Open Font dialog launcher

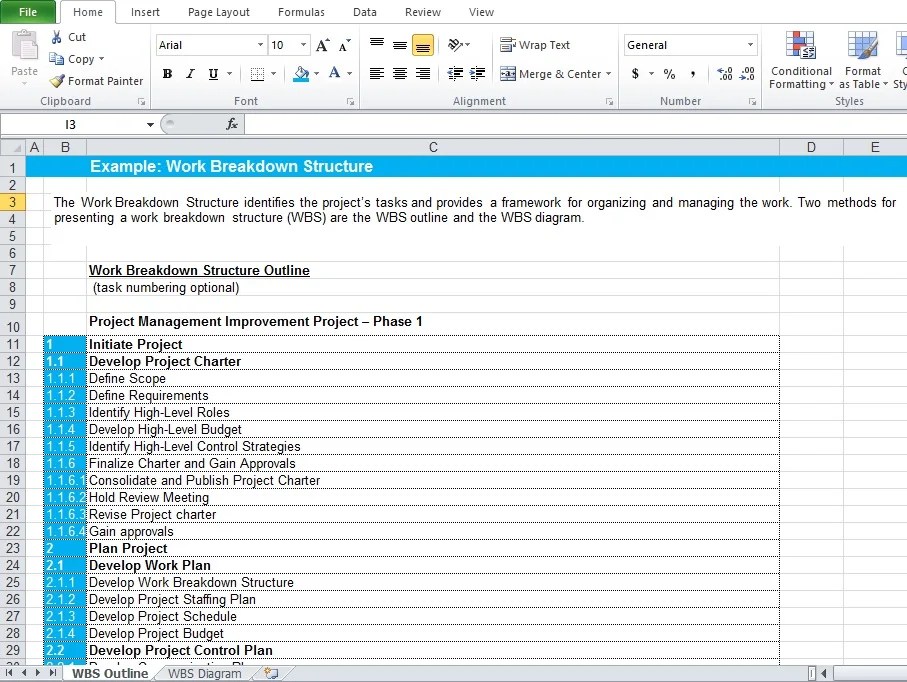[x=350, y=101]
